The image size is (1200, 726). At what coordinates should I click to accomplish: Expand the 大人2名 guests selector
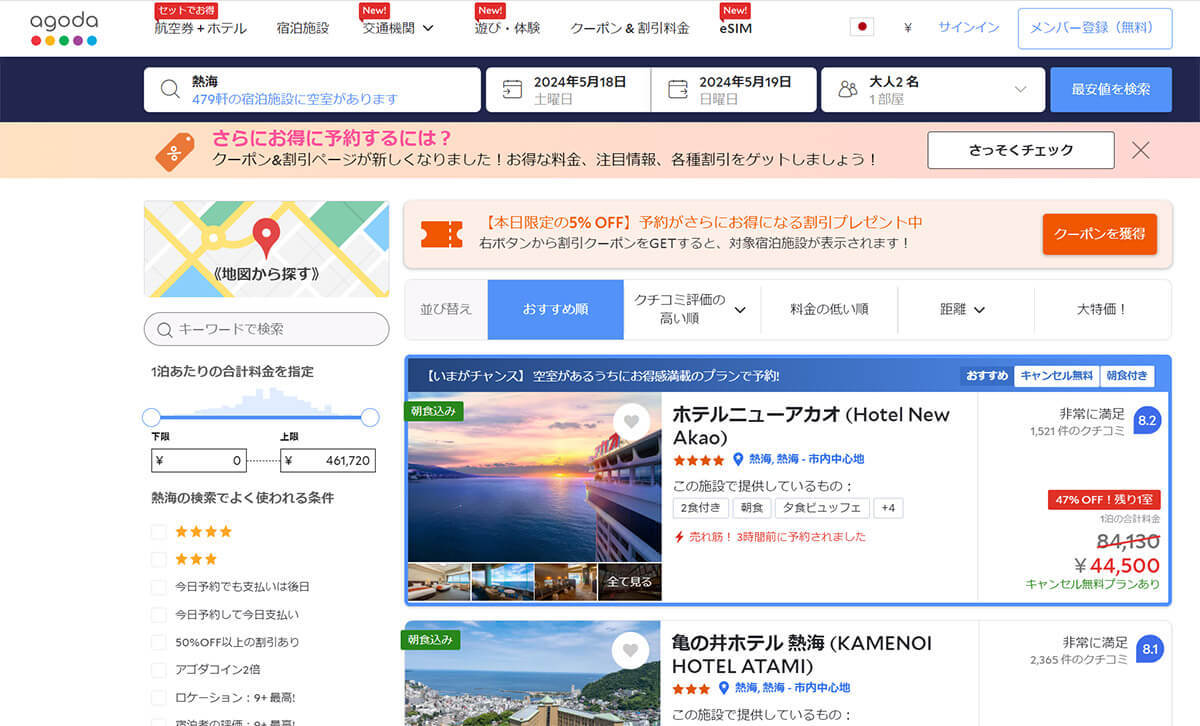tap(933, 90)
